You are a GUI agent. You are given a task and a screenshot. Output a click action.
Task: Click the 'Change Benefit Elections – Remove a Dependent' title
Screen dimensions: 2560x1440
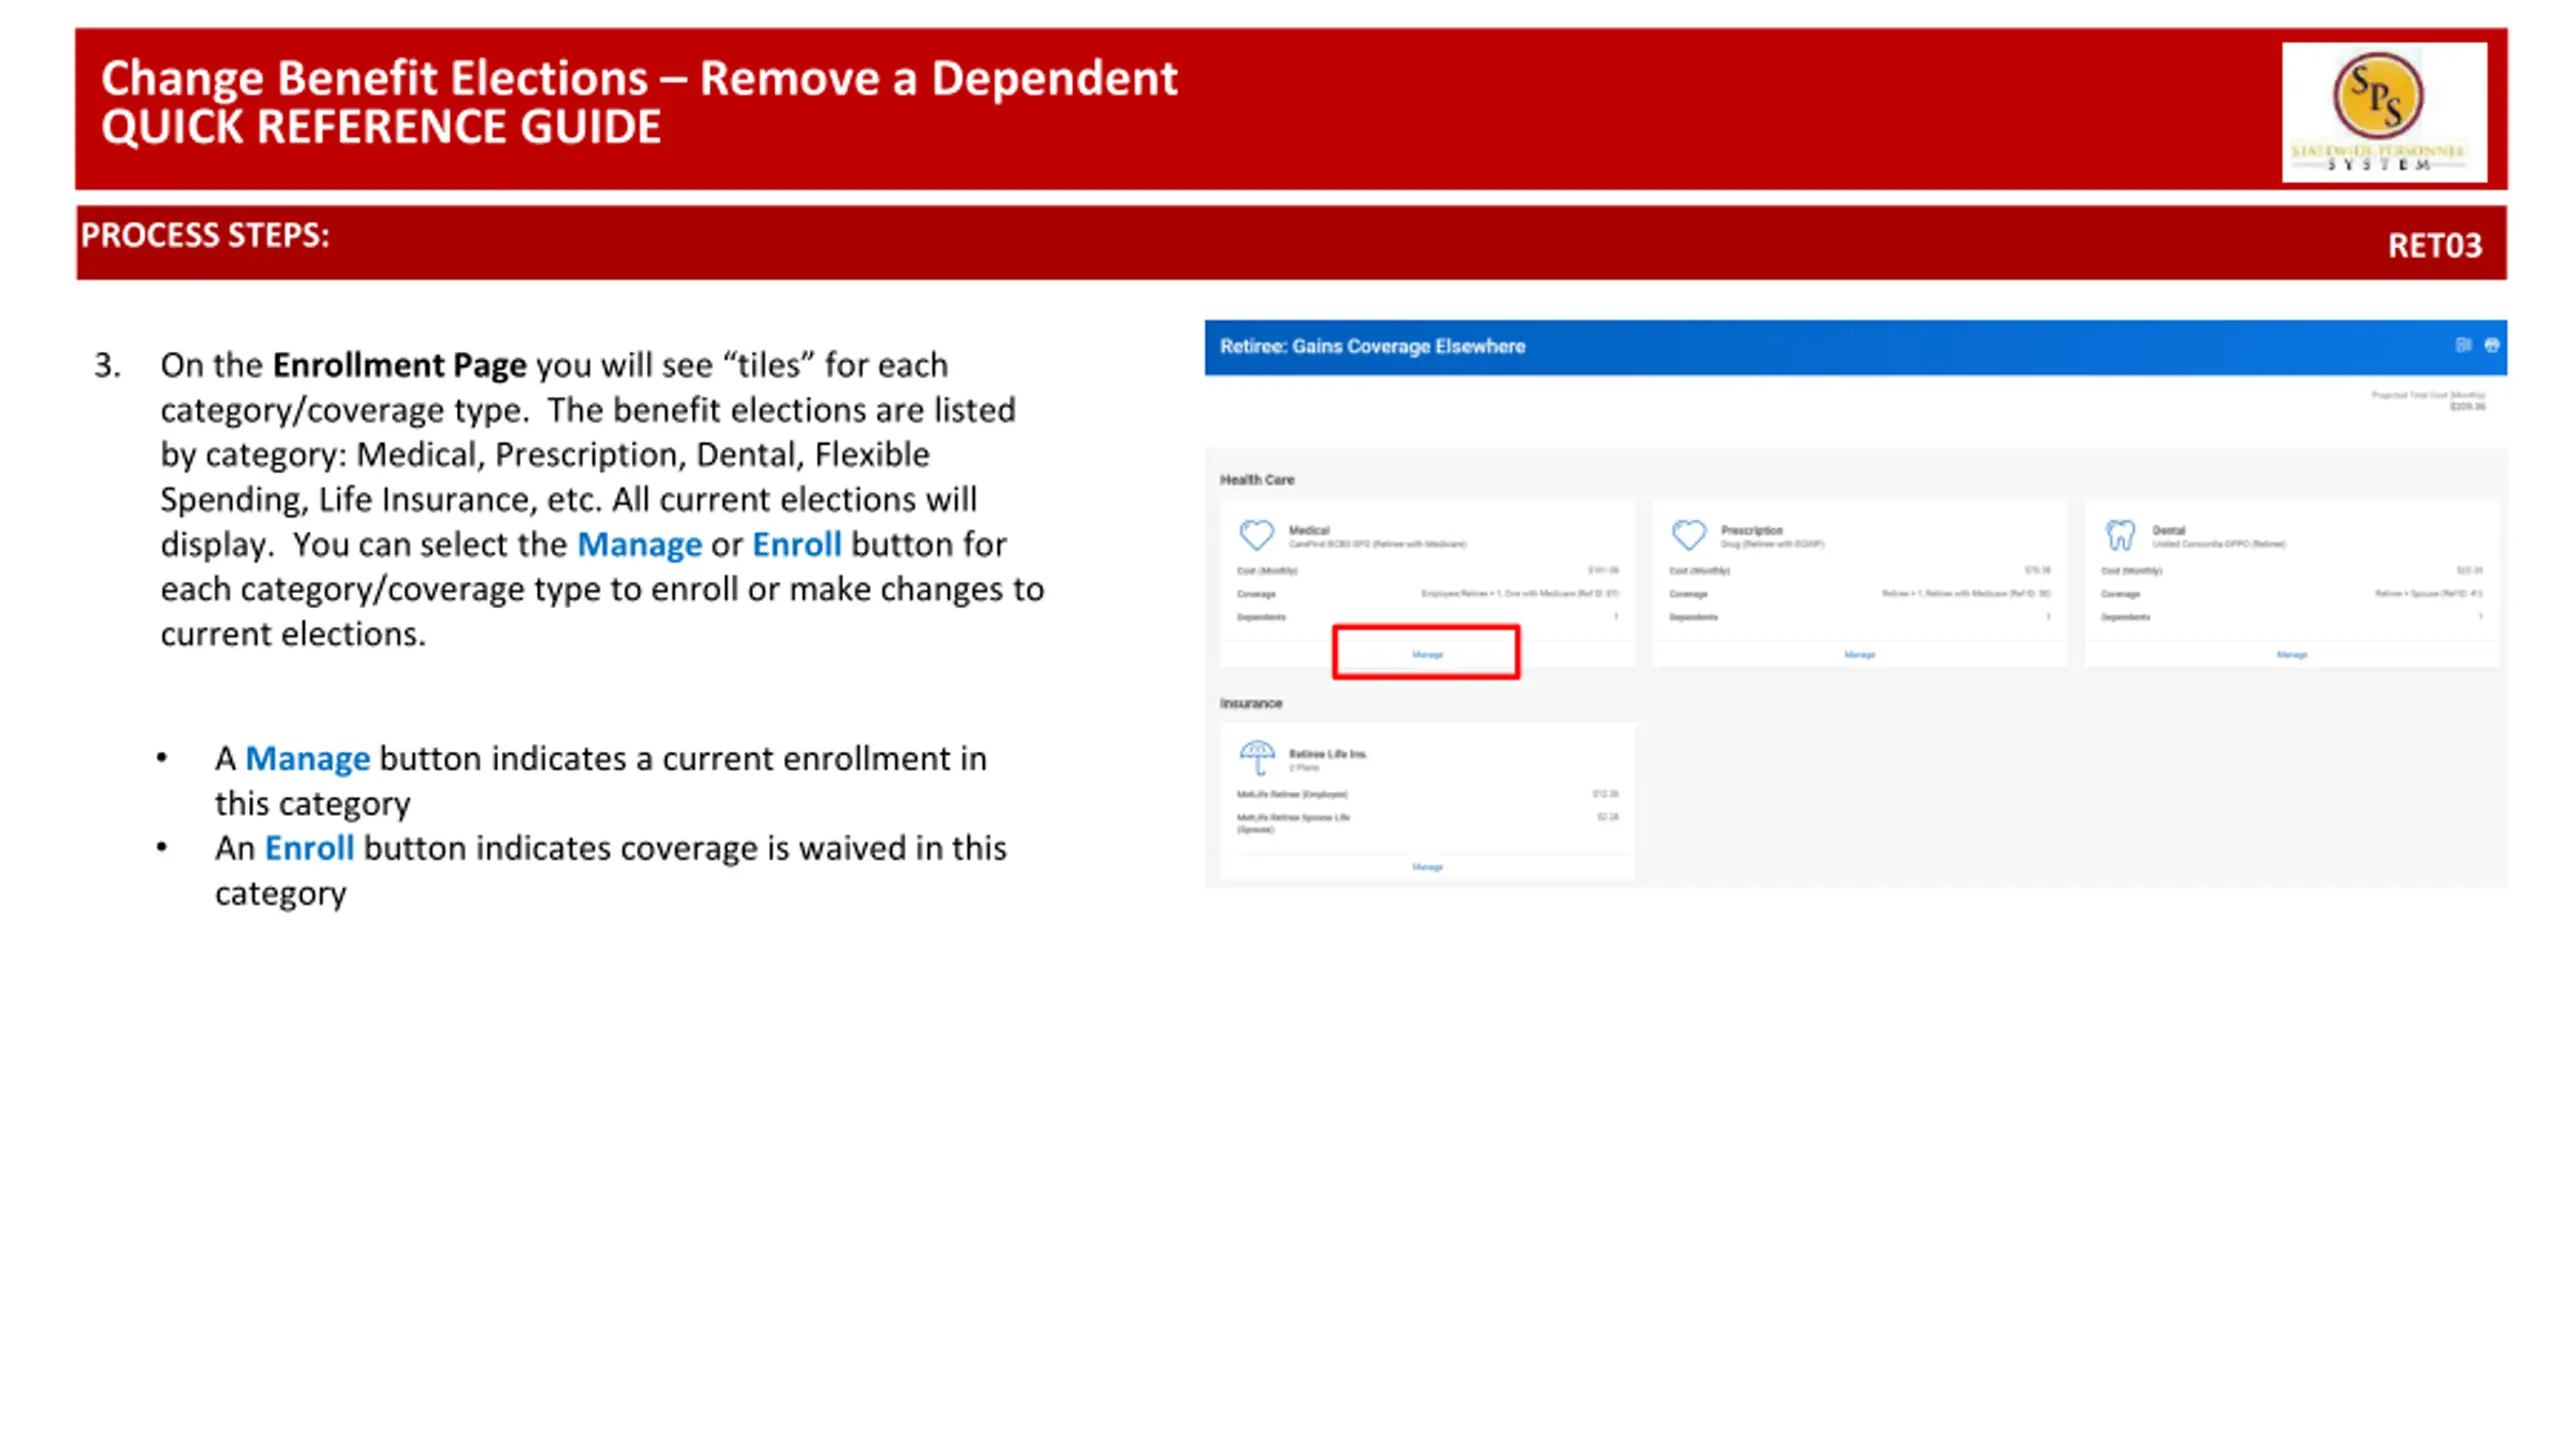pyautogui.click(x=639, y=78)
